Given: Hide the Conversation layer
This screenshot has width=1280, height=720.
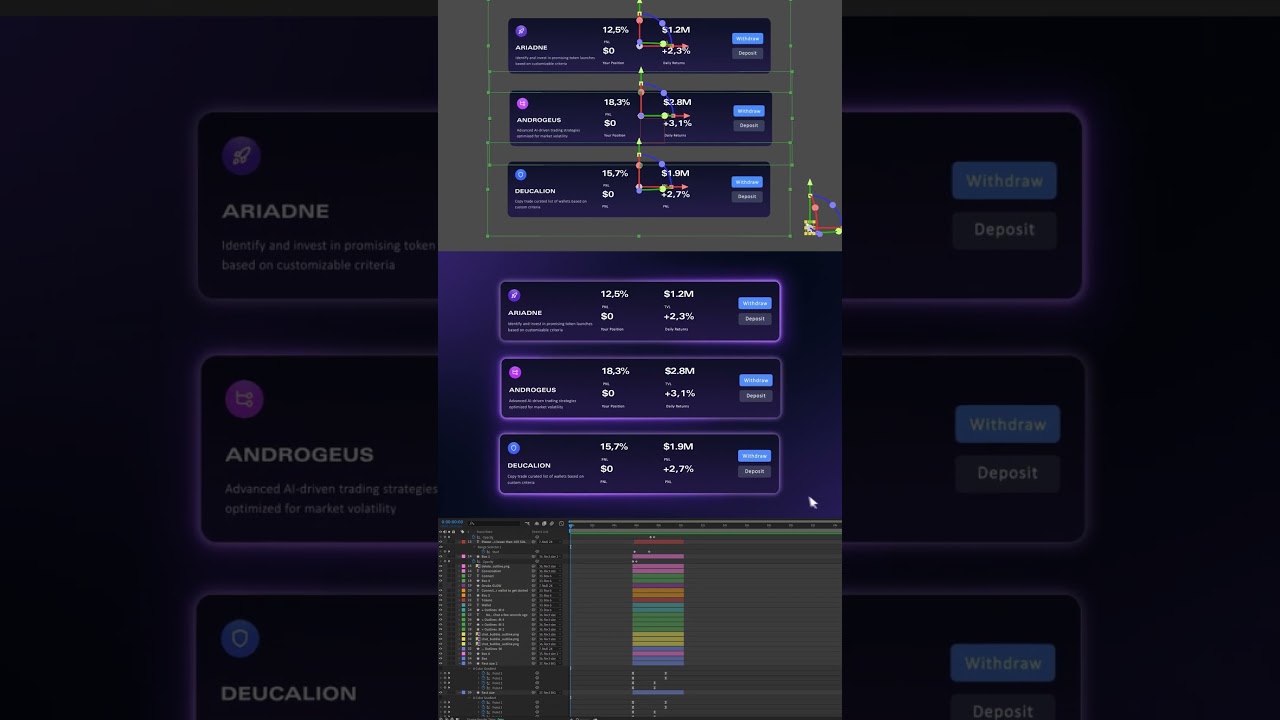Looking at the screenshot, I should tap(441, 571).
